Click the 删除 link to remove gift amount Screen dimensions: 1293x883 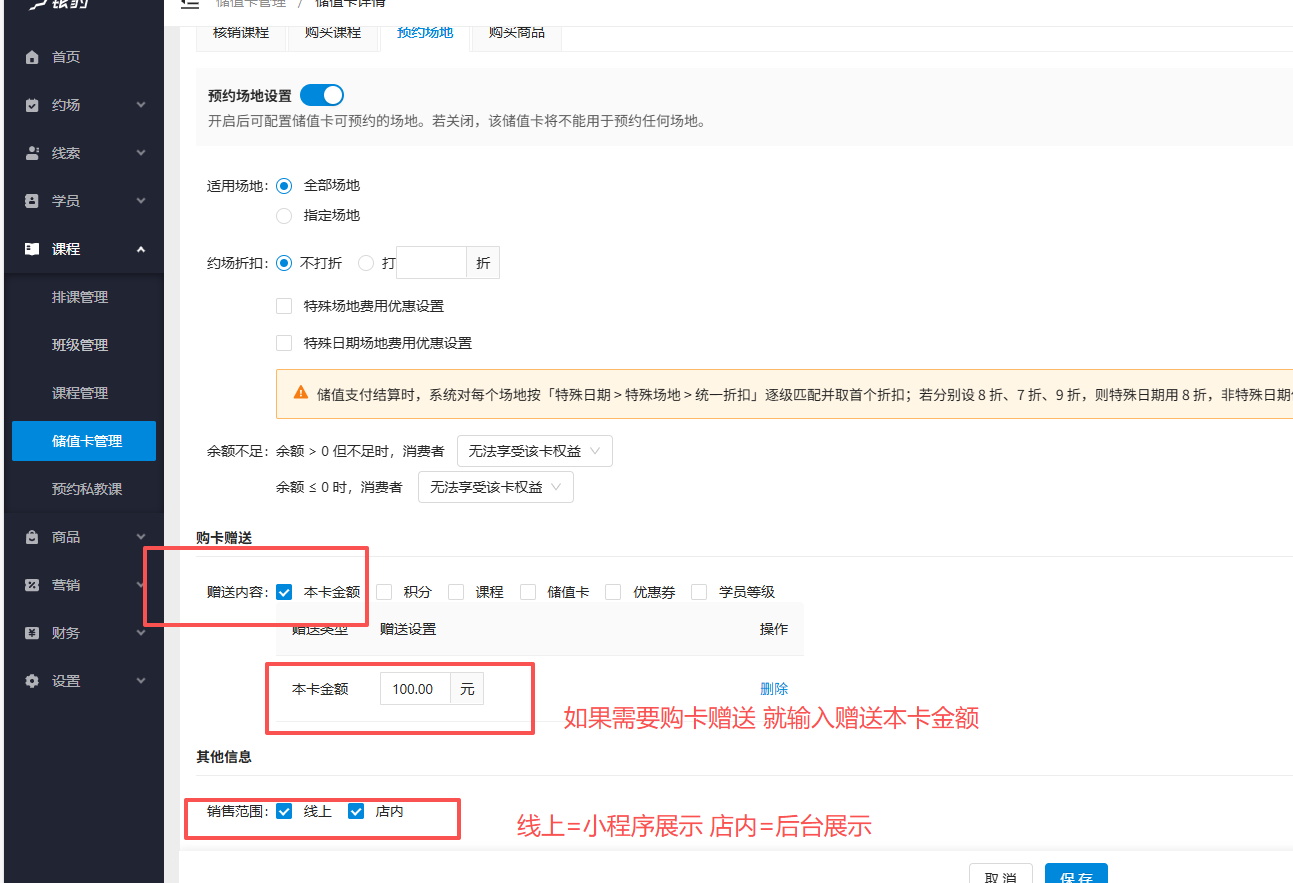pos(773,688)
